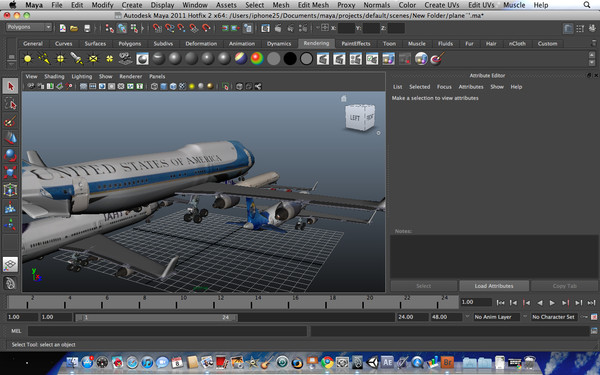Play the animation forward

552,303
